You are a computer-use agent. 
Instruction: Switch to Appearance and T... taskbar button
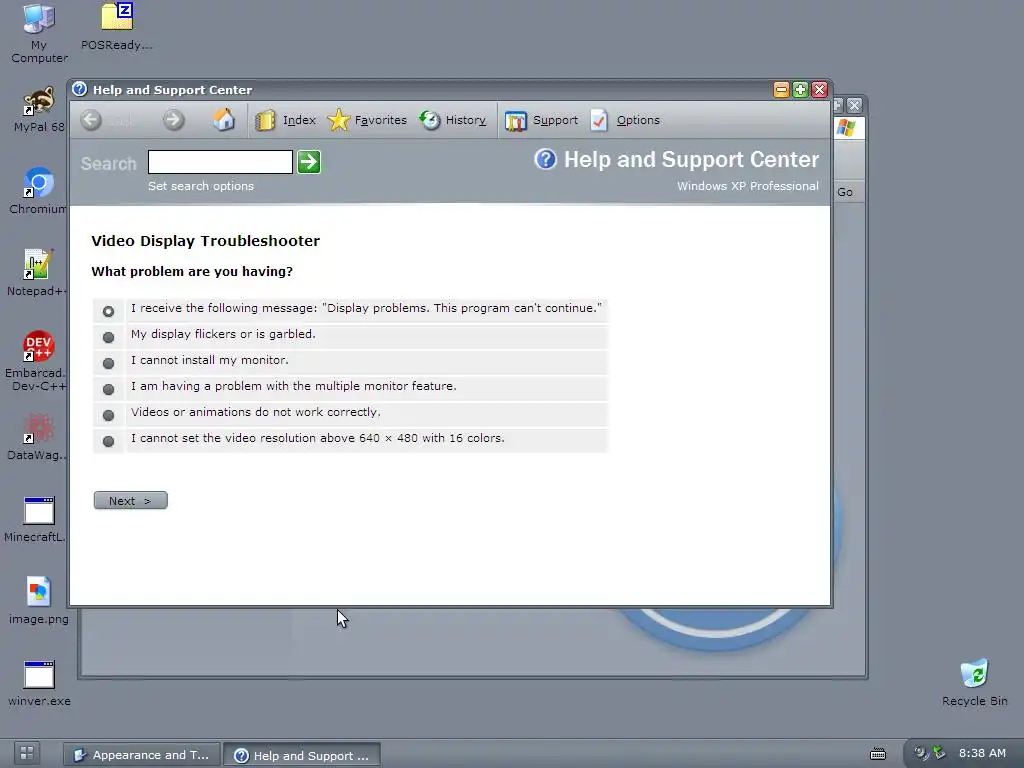click(x=142, y=755)
